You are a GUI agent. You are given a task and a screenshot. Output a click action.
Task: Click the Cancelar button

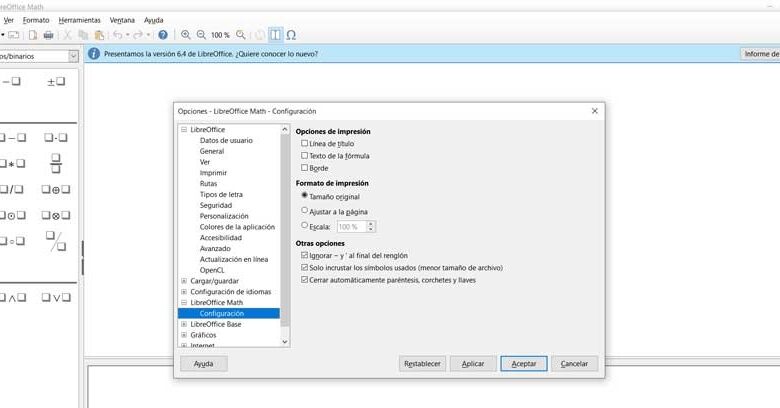(x=575, y=364)
